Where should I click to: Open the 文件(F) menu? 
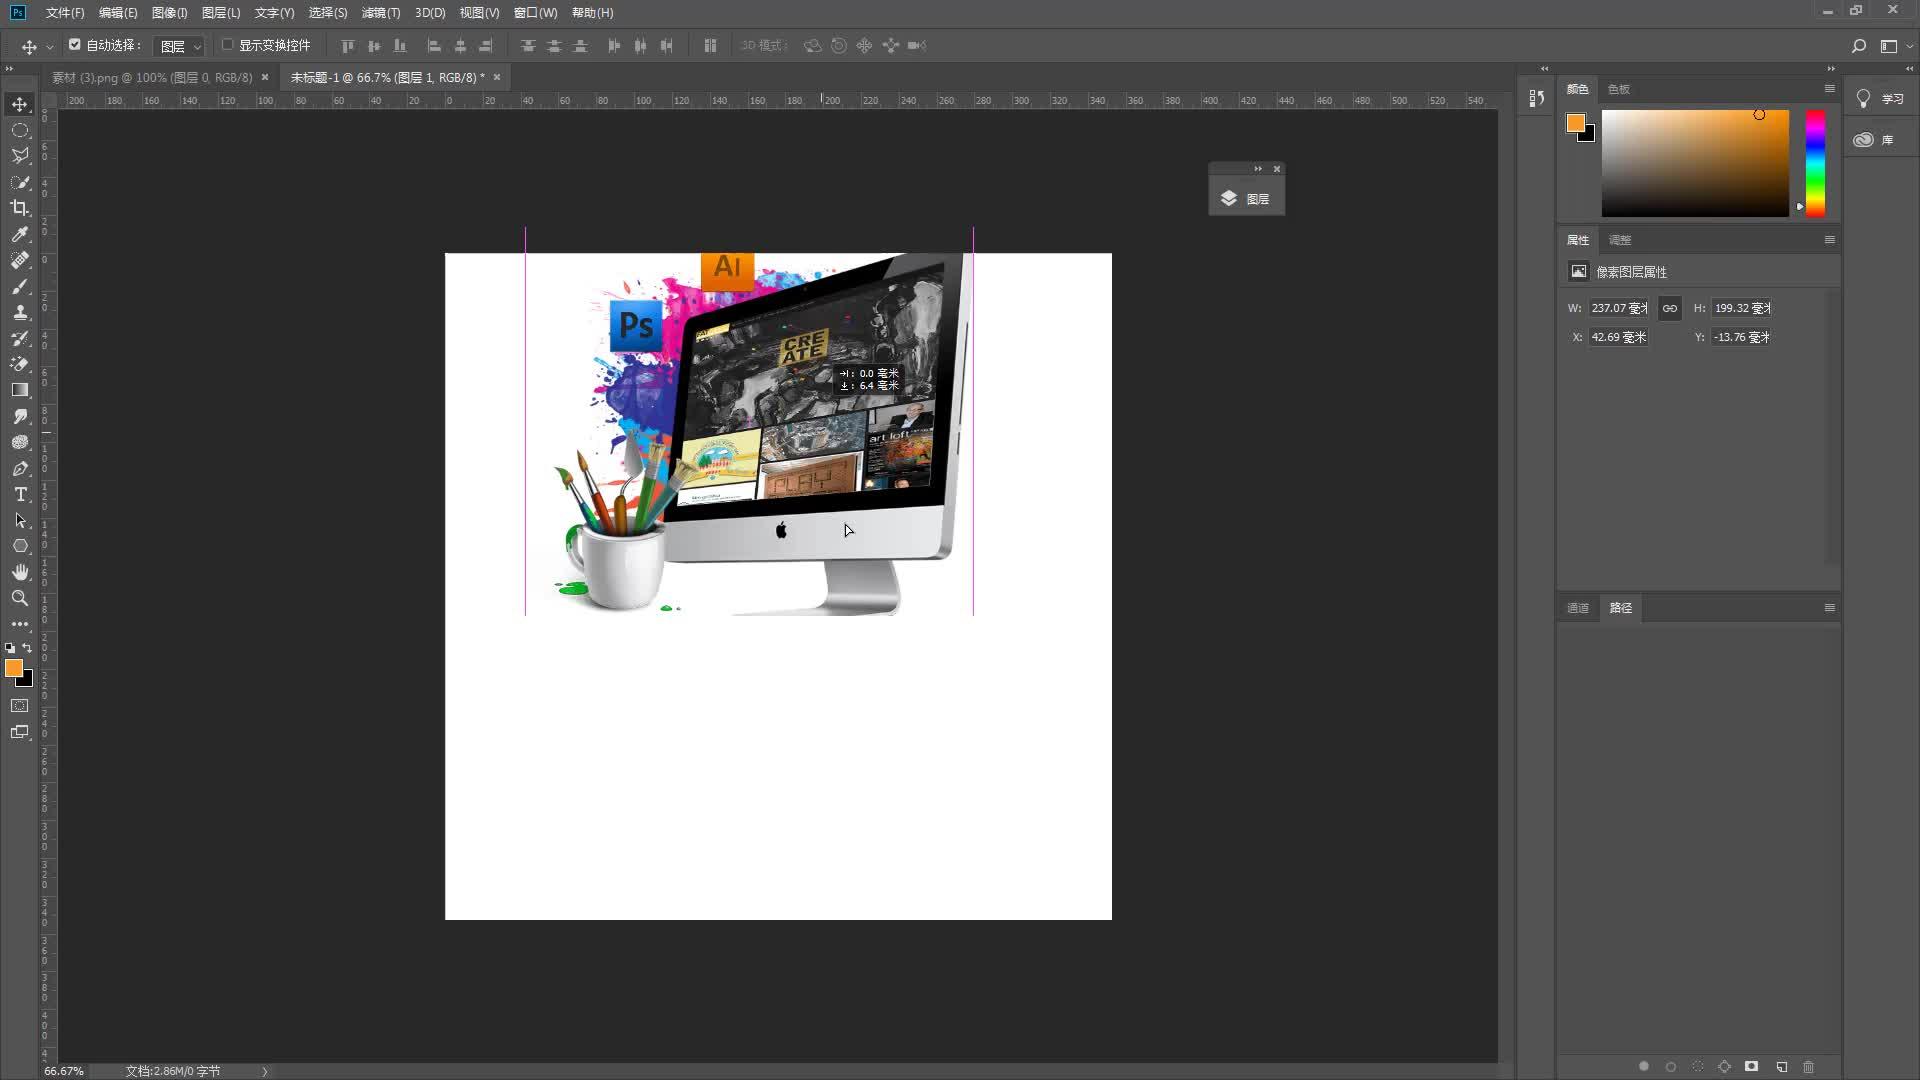[x=65, y=13]
